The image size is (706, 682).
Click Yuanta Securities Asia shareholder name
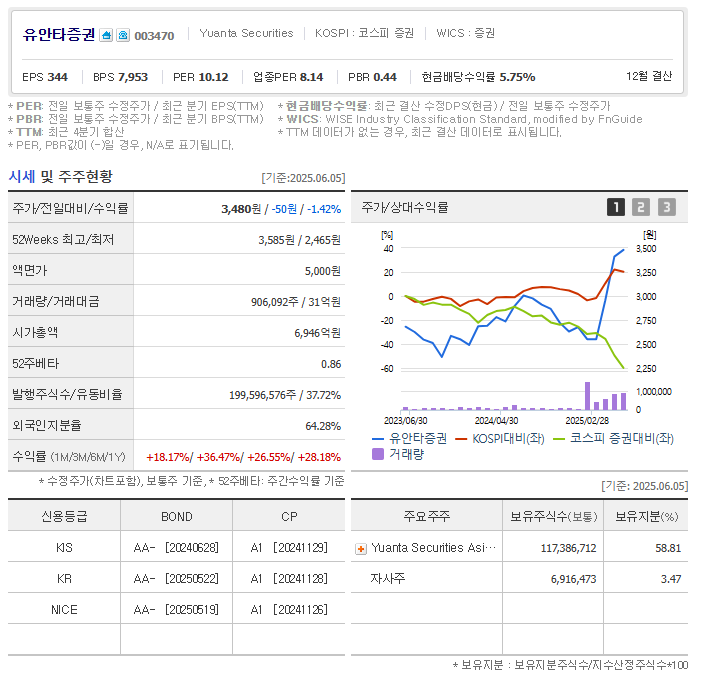coord(434,548)
